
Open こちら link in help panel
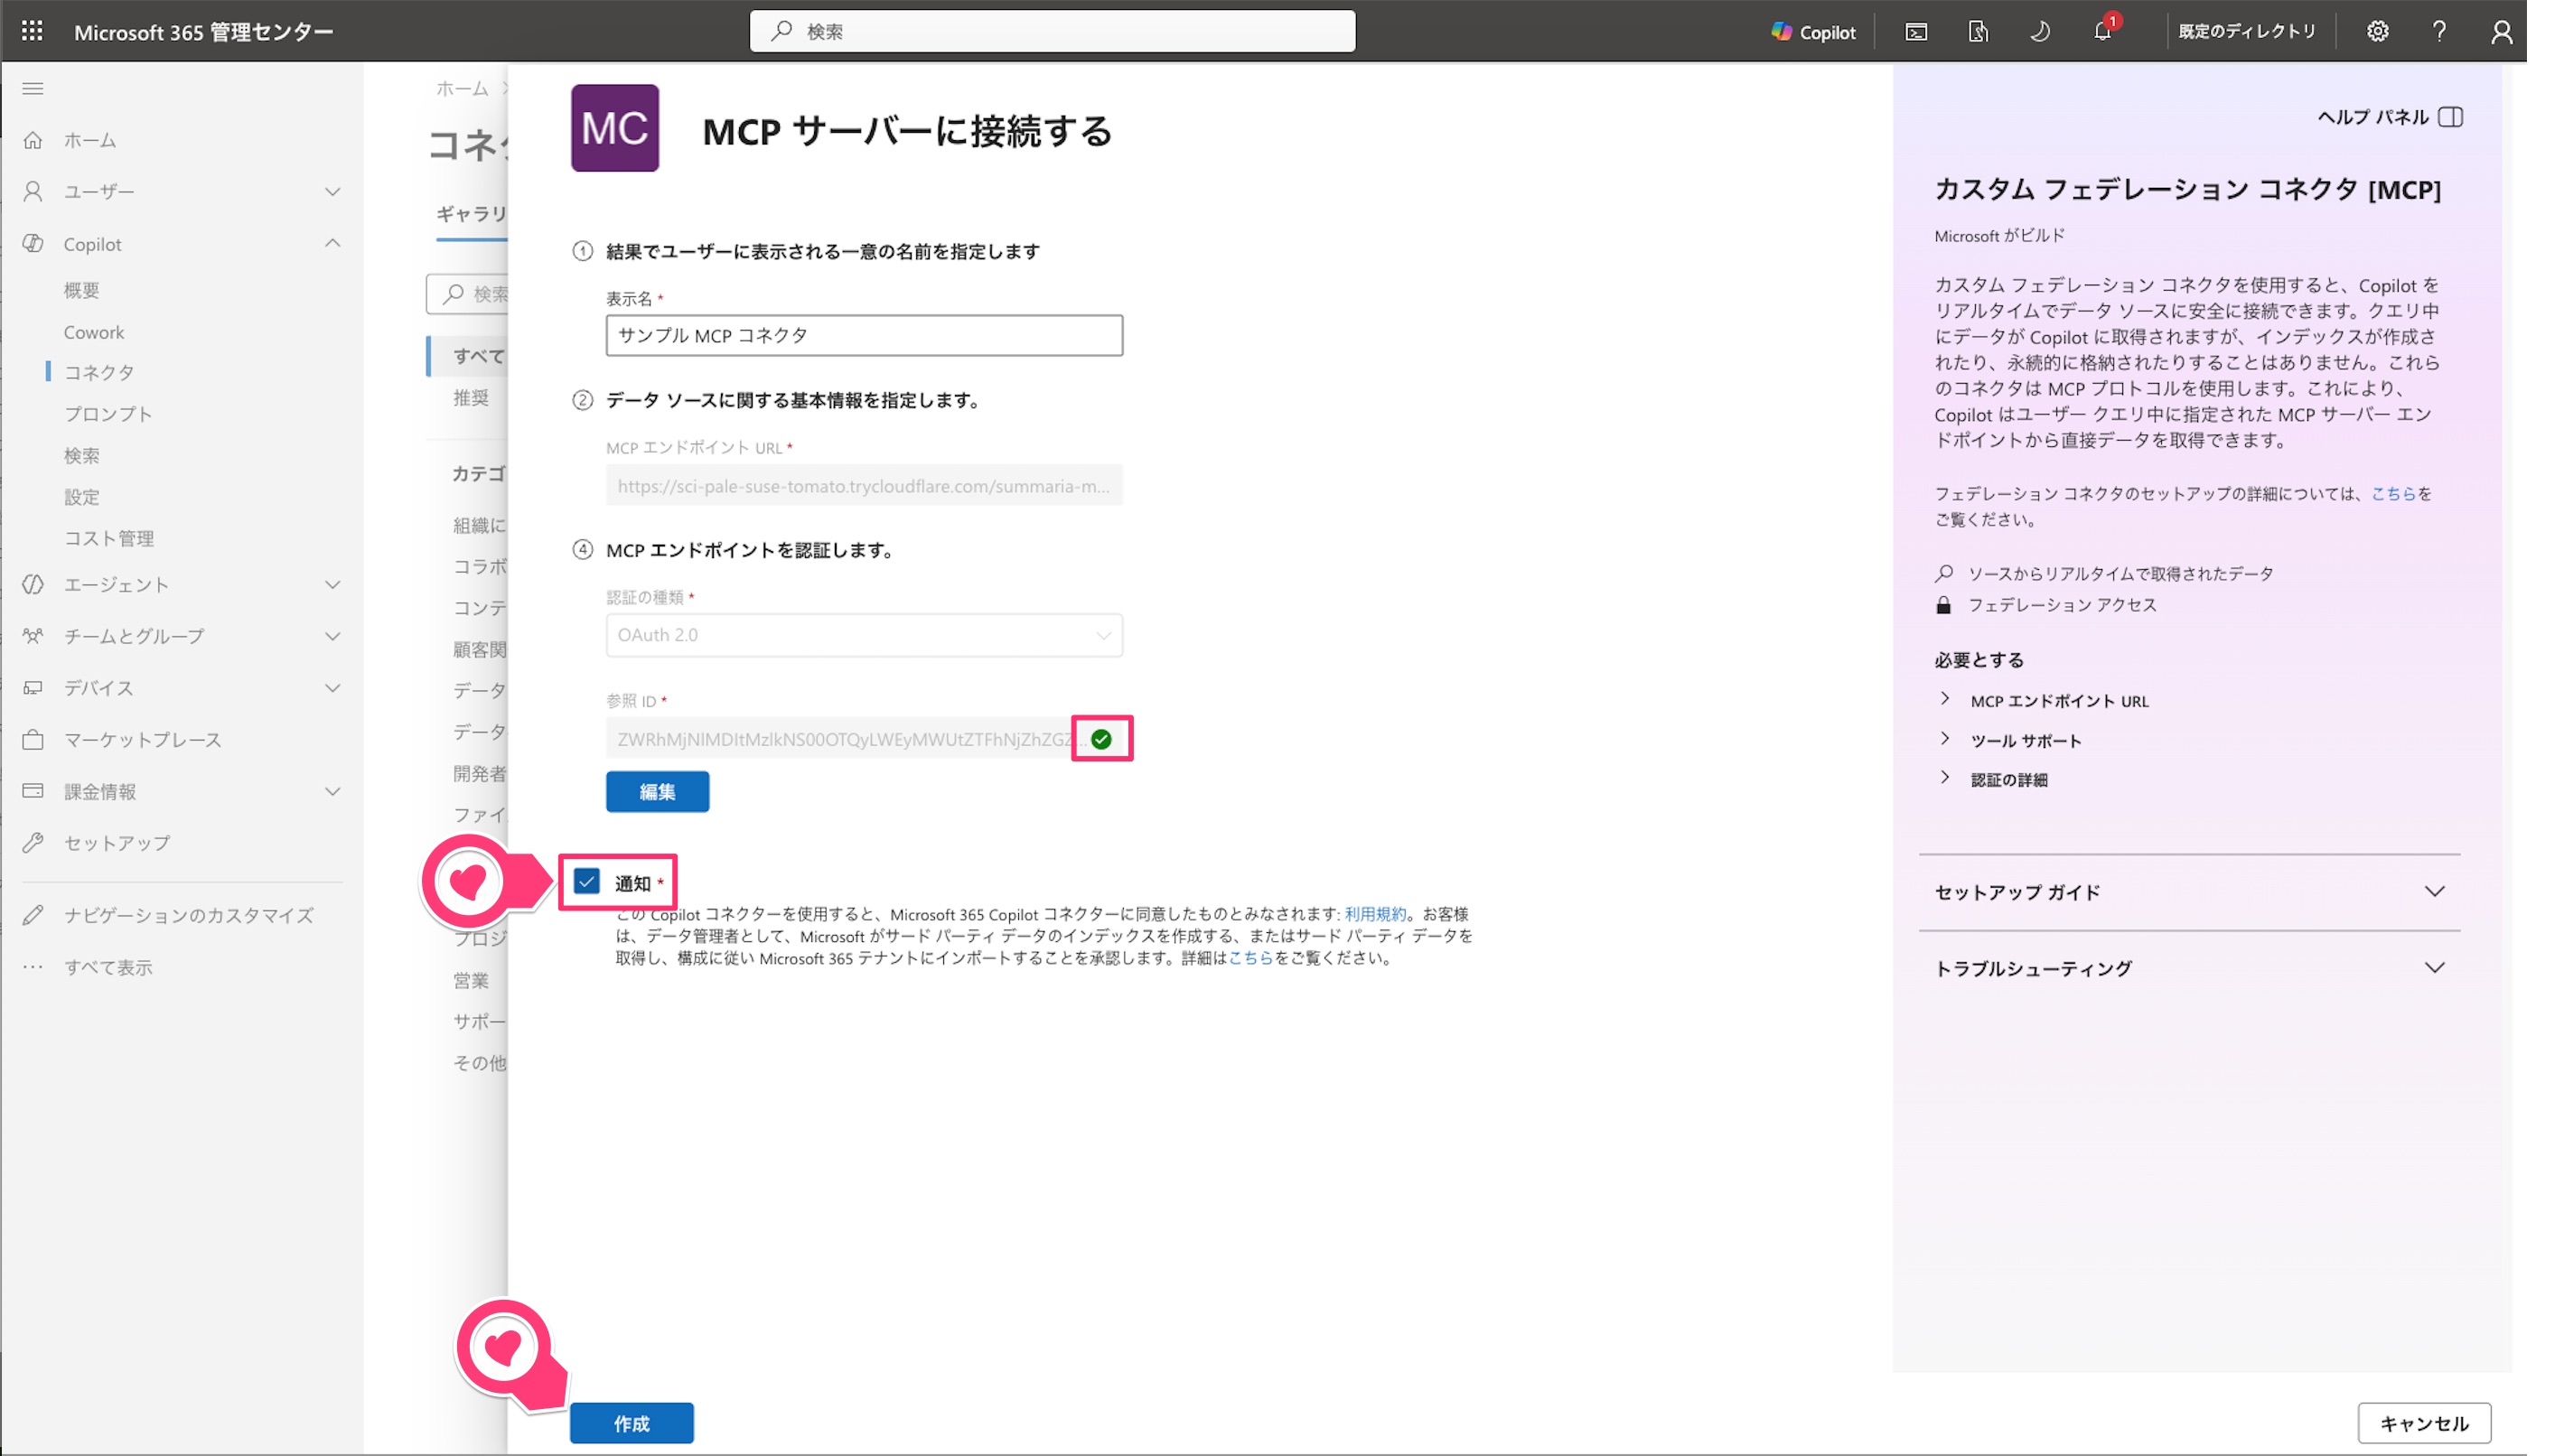click(x=2394, y=493)
